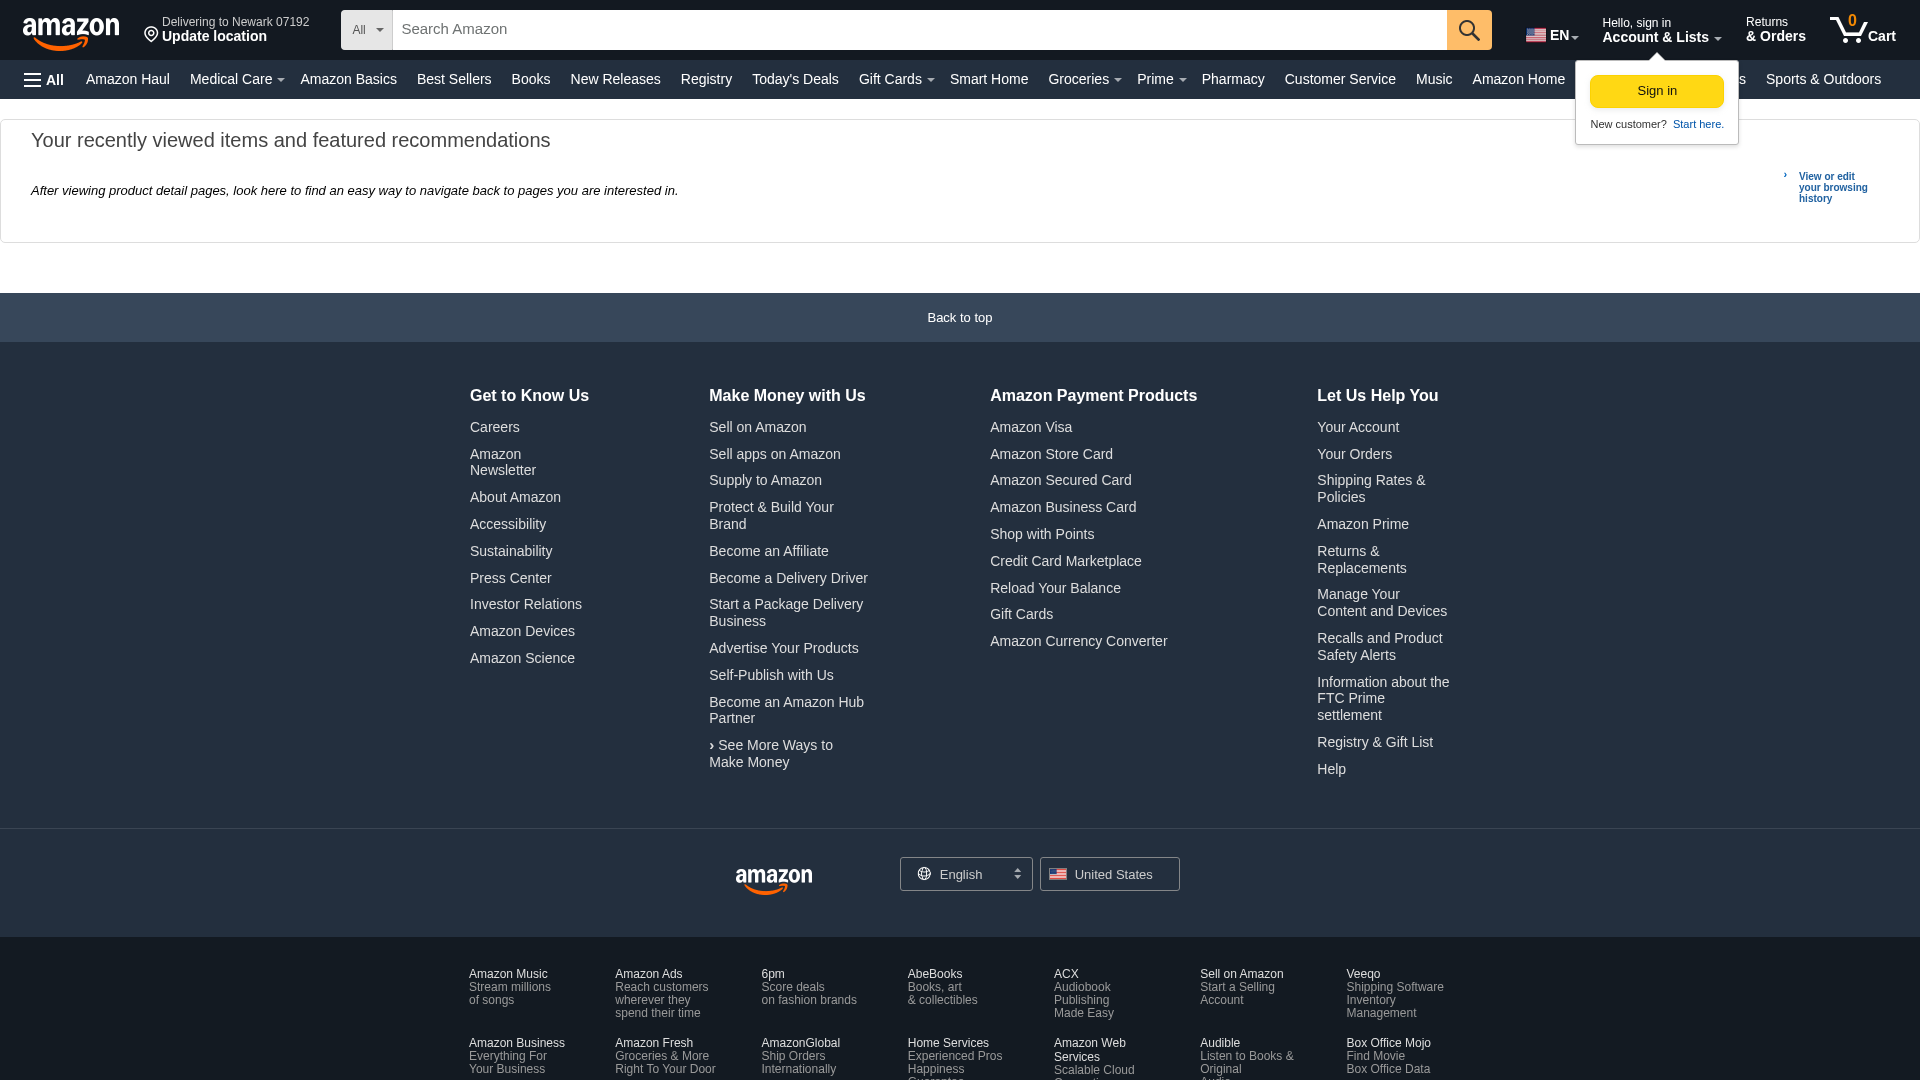Open Music nav item
Screen dimensions: 1920x1080
click(1434, 79)
